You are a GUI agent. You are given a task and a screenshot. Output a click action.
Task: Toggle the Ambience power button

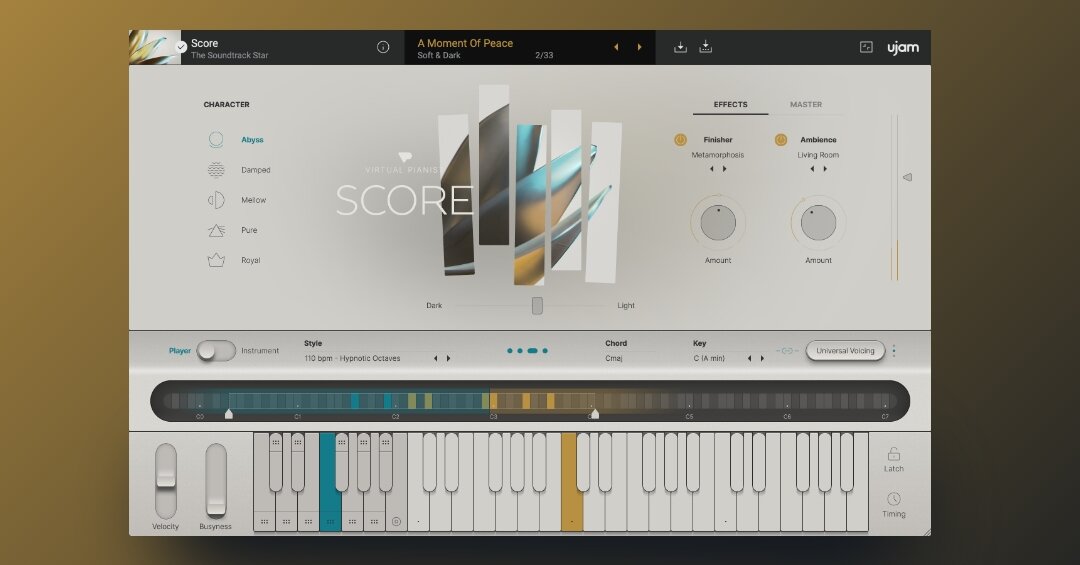[780, 140]
